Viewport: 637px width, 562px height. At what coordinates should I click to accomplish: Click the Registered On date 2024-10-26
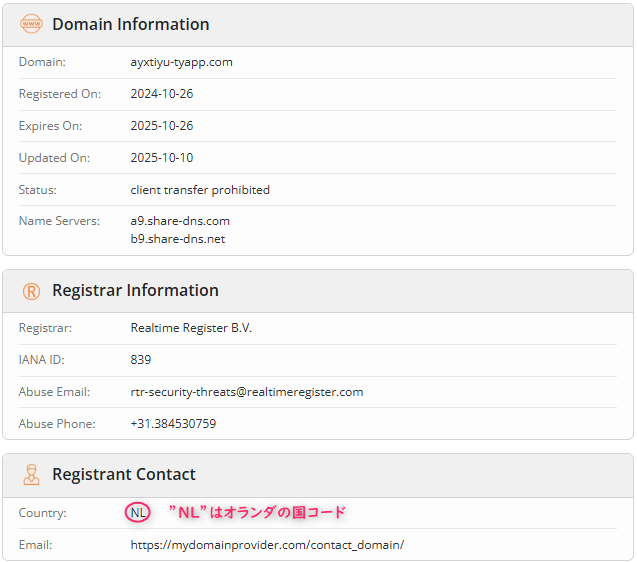pos(161,94)
